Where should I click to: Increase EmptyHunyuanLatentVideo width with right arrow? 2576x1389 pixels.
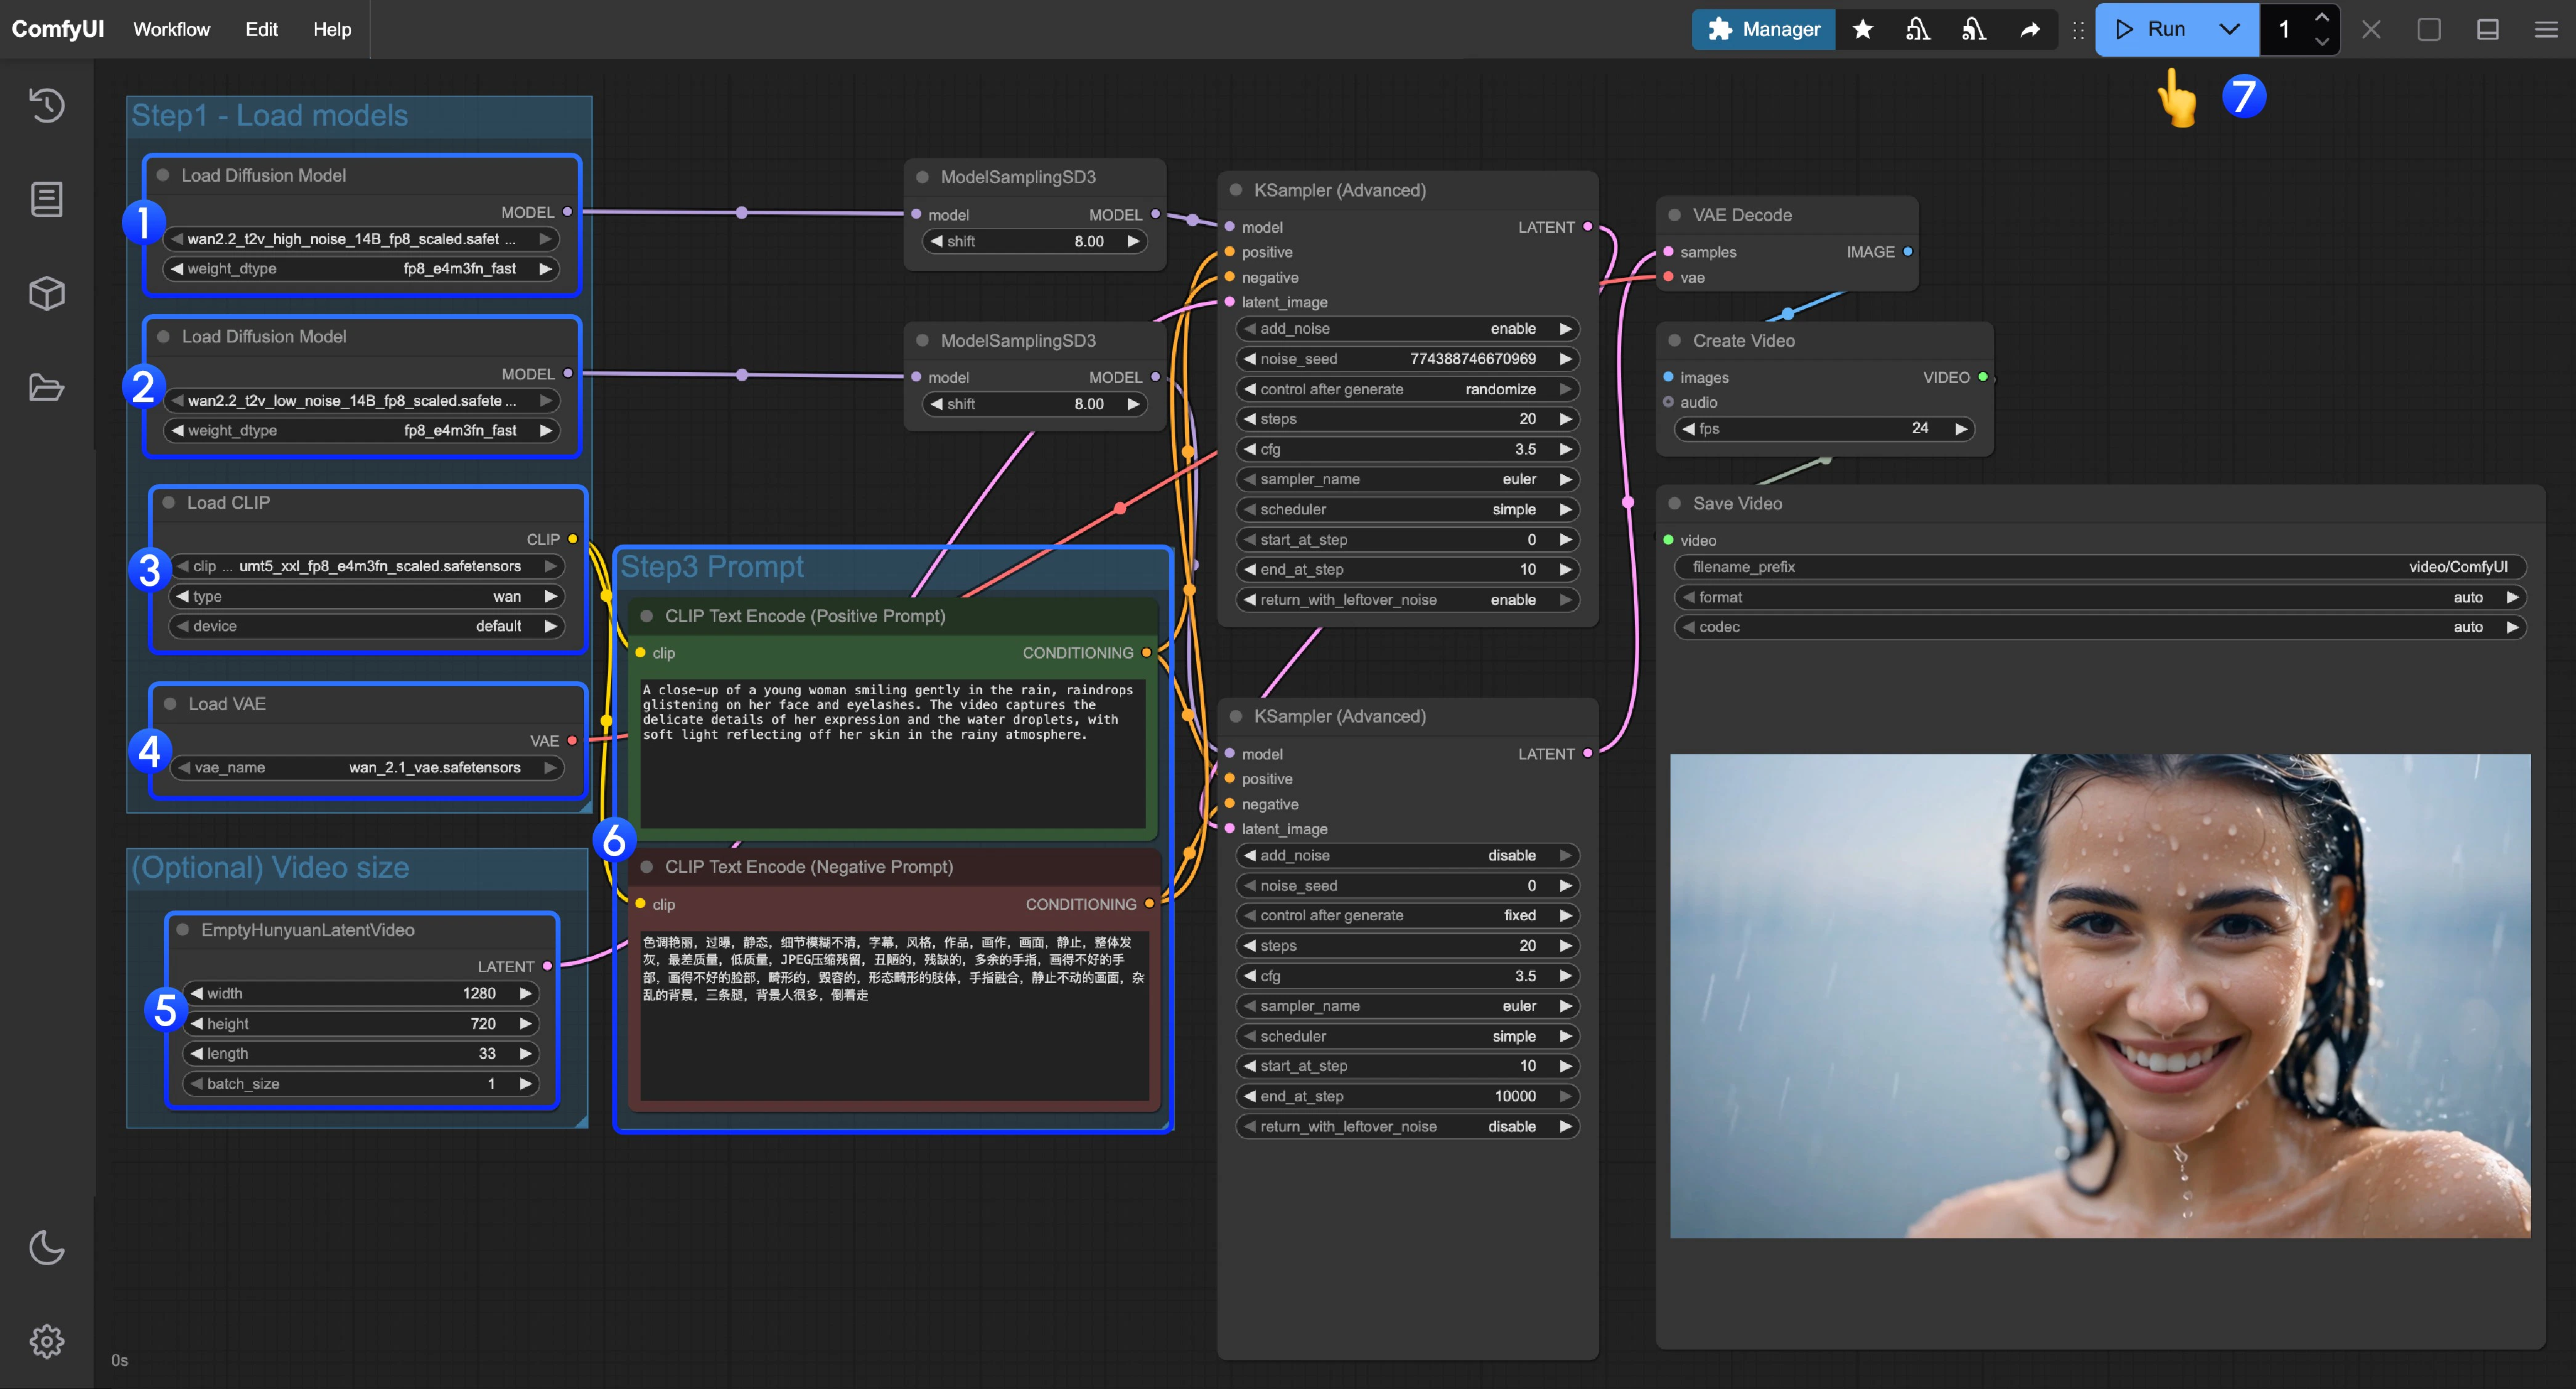coord(525,993)
